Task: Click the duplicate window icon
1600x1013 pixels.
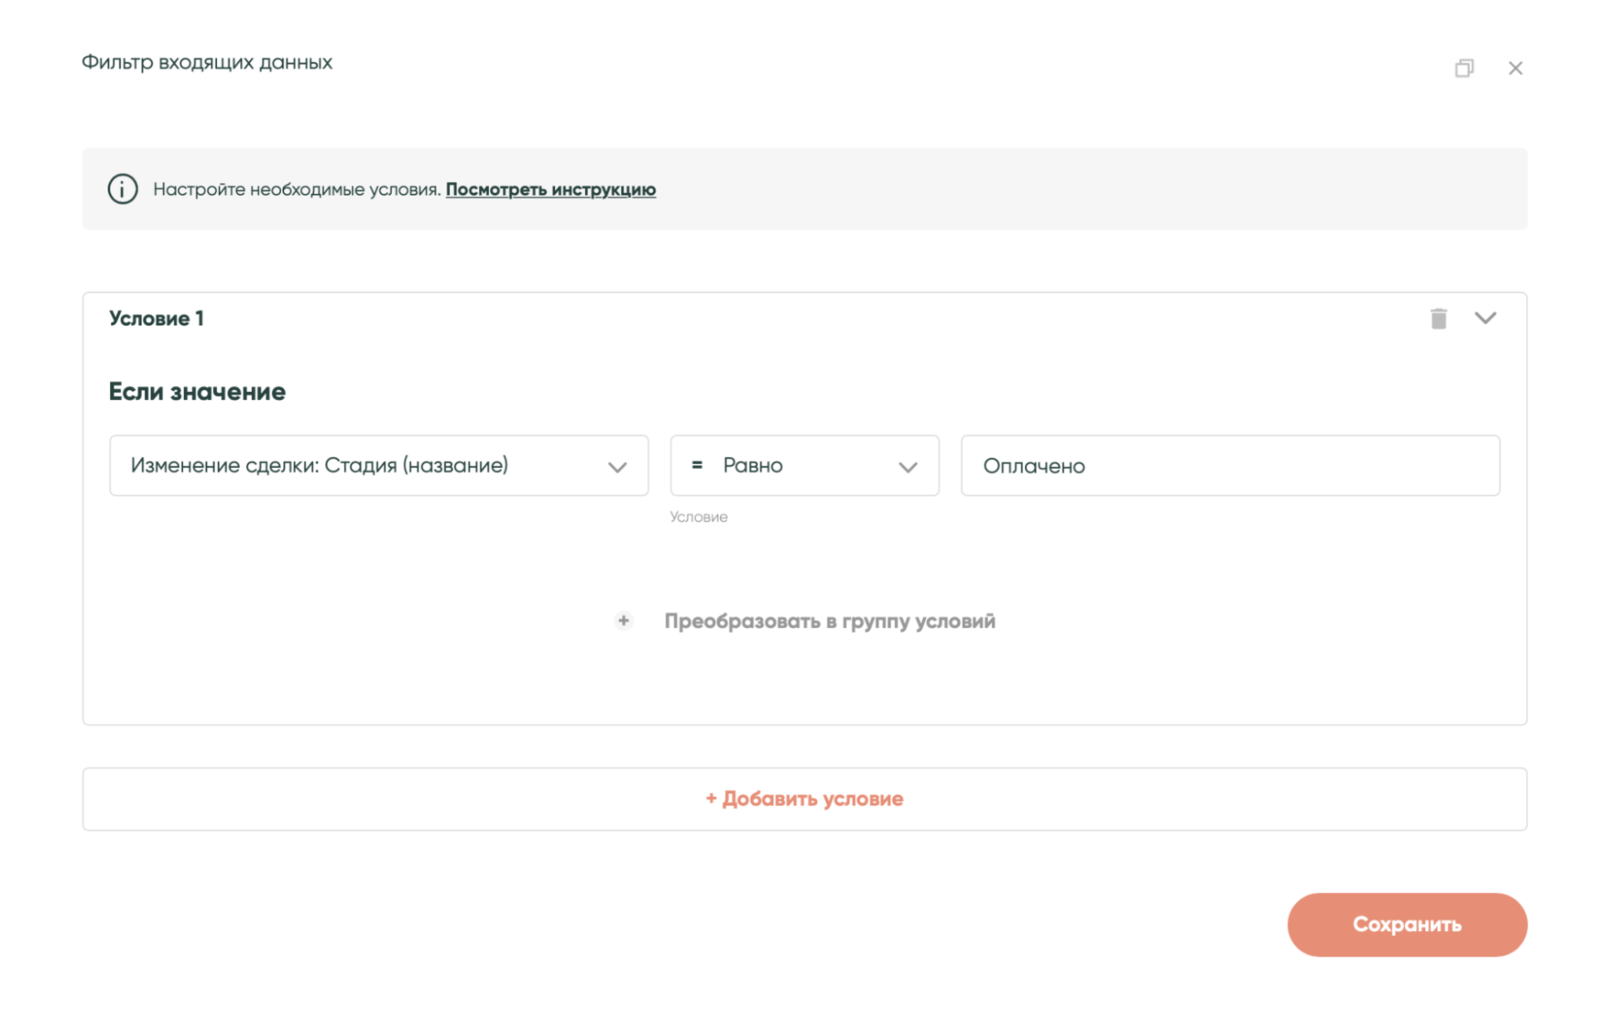Action: coord(1464,68)
